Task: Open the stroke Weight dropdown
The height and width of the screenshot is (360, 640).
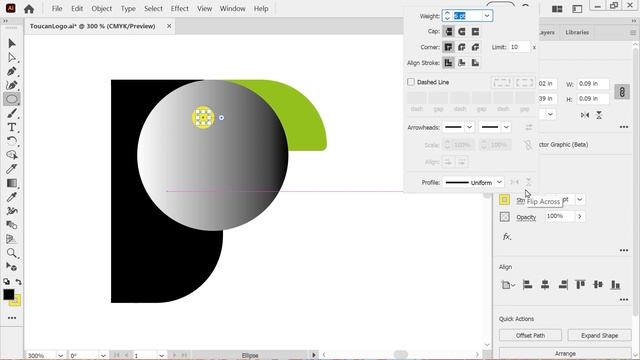Action: (487, 16)
